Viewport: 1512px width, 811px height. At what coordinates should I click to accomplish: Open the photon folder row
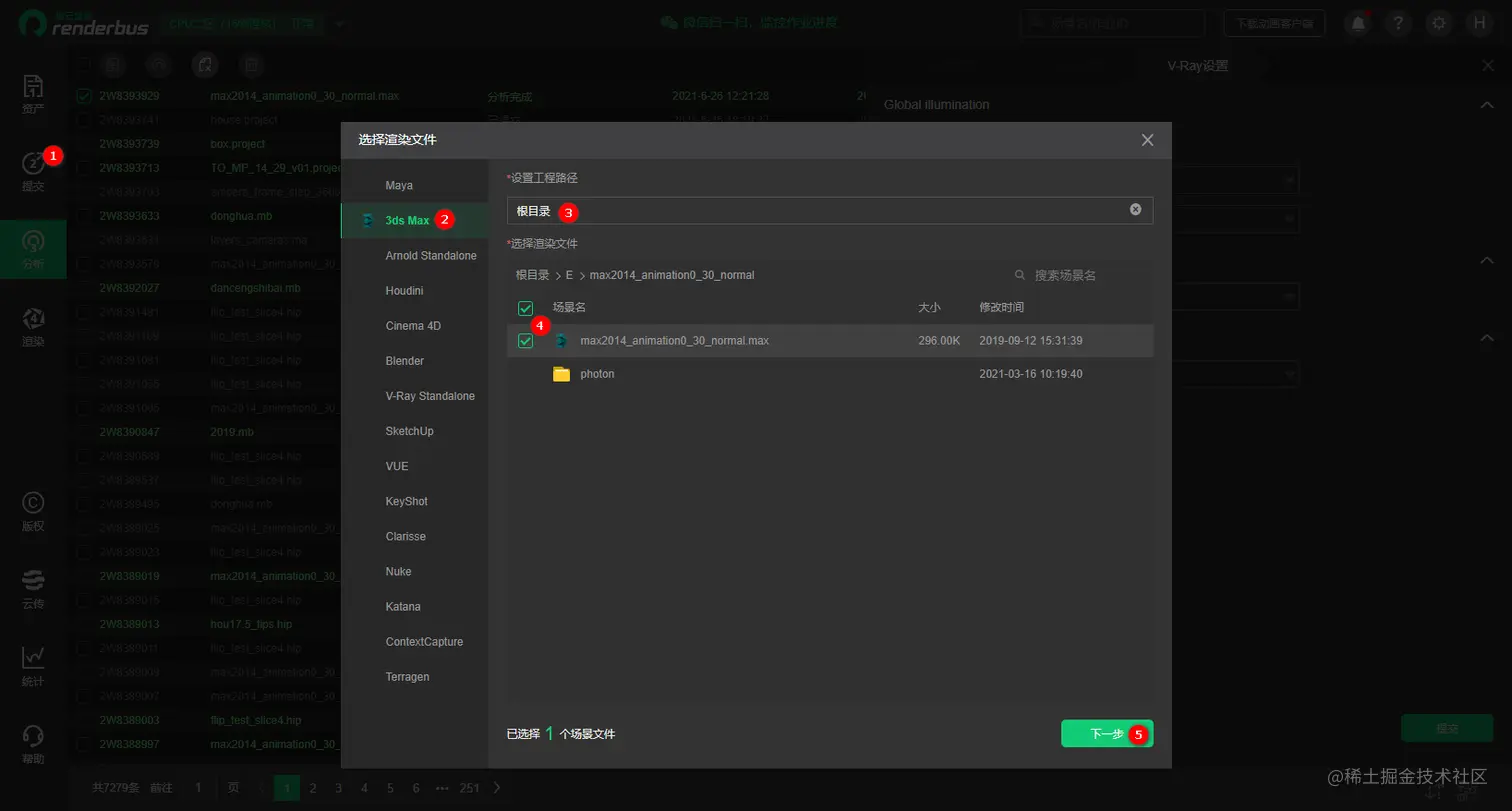[x=830, y=374]
